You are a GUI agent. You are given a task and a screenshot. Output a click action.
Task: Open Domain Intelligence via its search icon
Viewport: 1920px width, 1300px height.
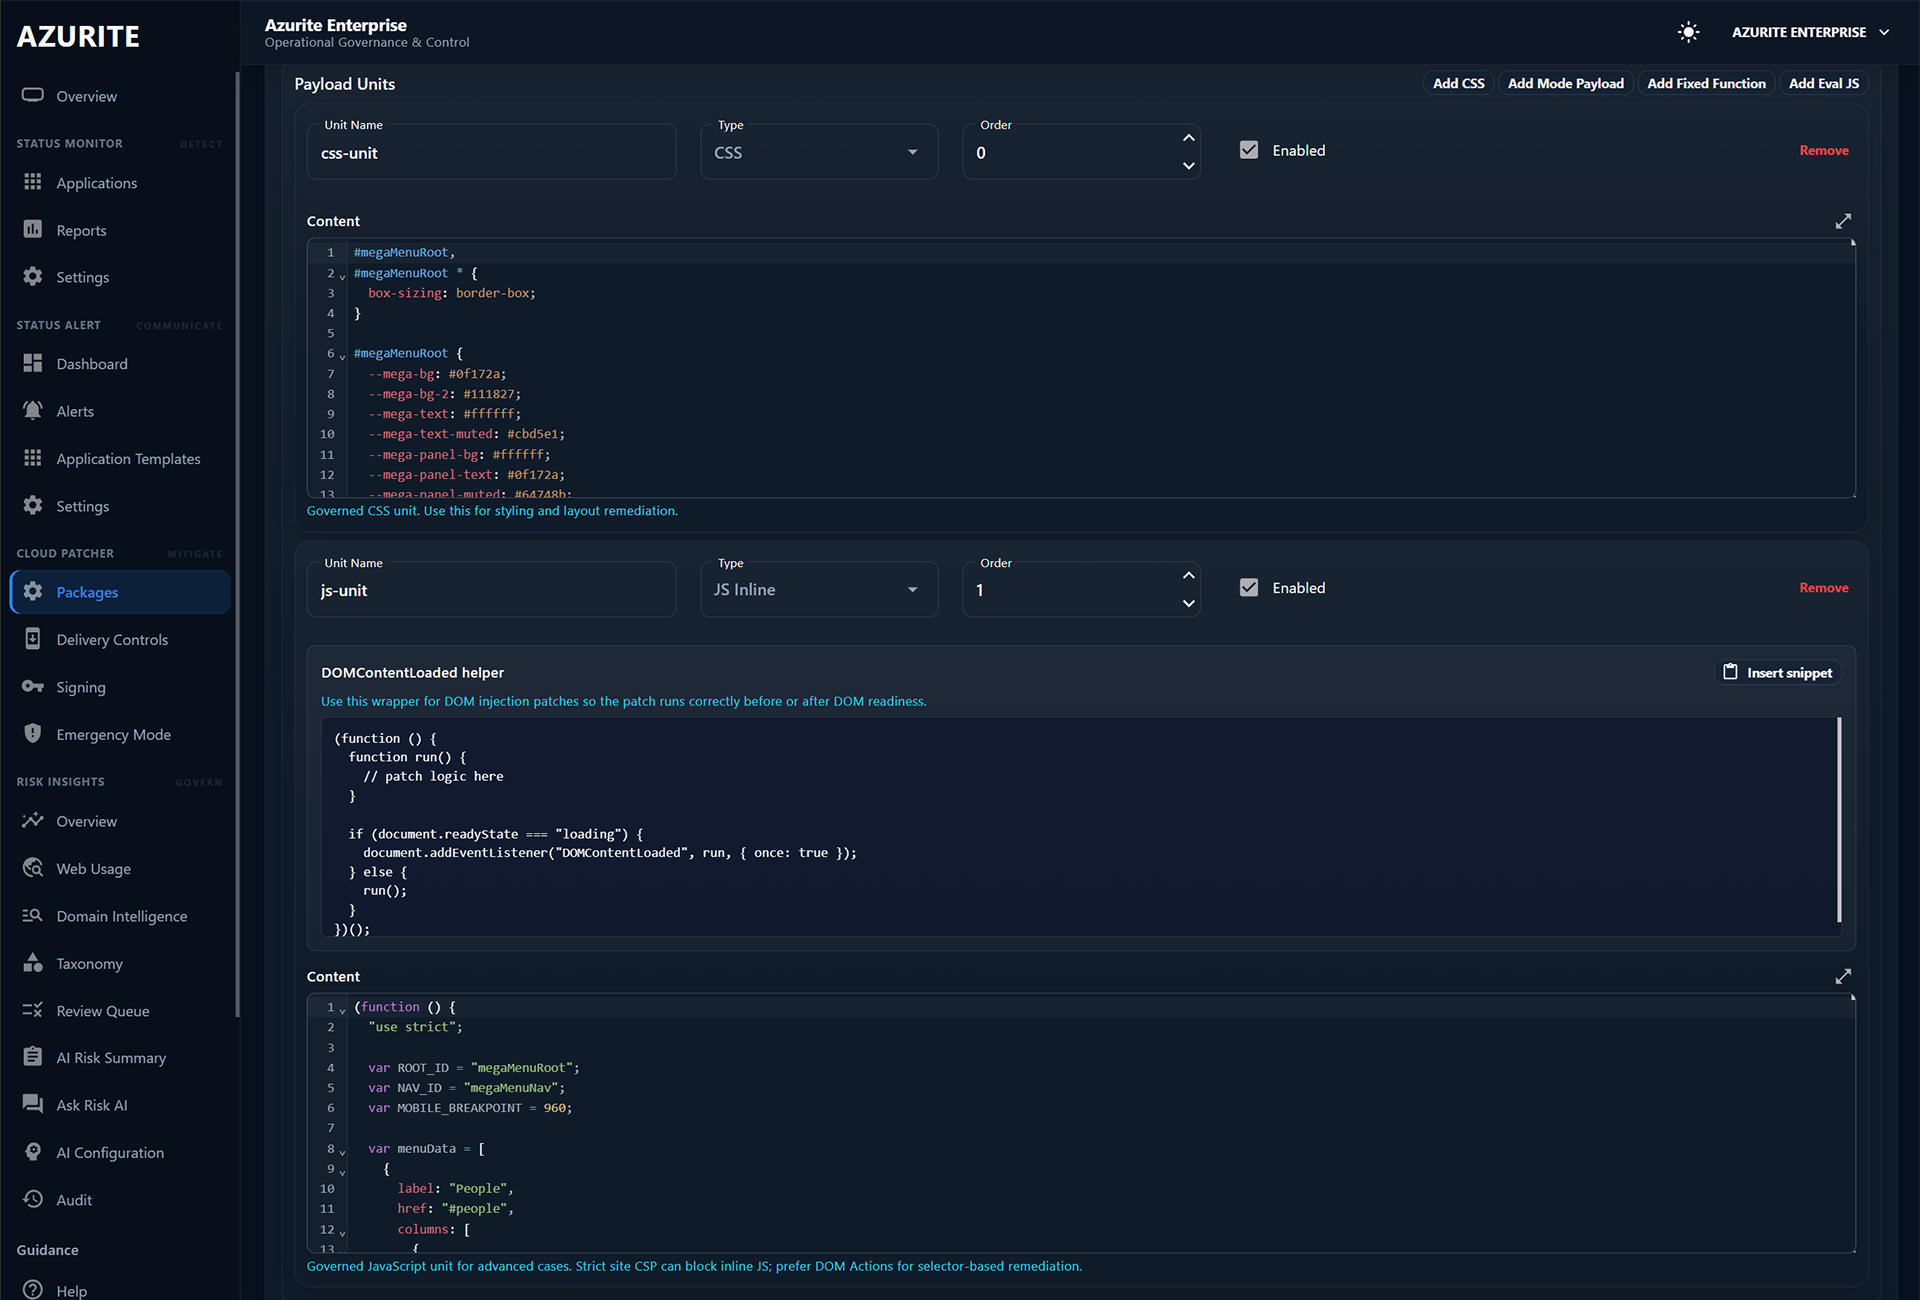(33, 915)
